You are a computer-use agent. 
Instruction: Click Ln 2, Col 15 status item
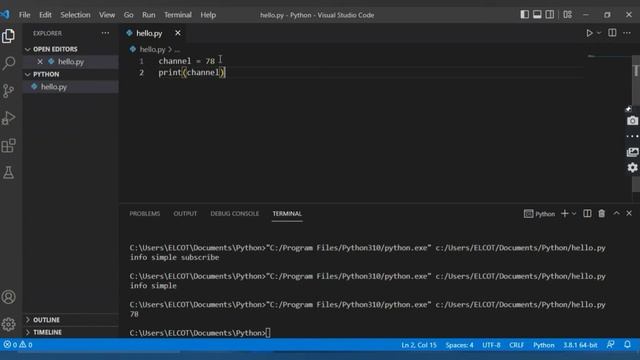419,345
